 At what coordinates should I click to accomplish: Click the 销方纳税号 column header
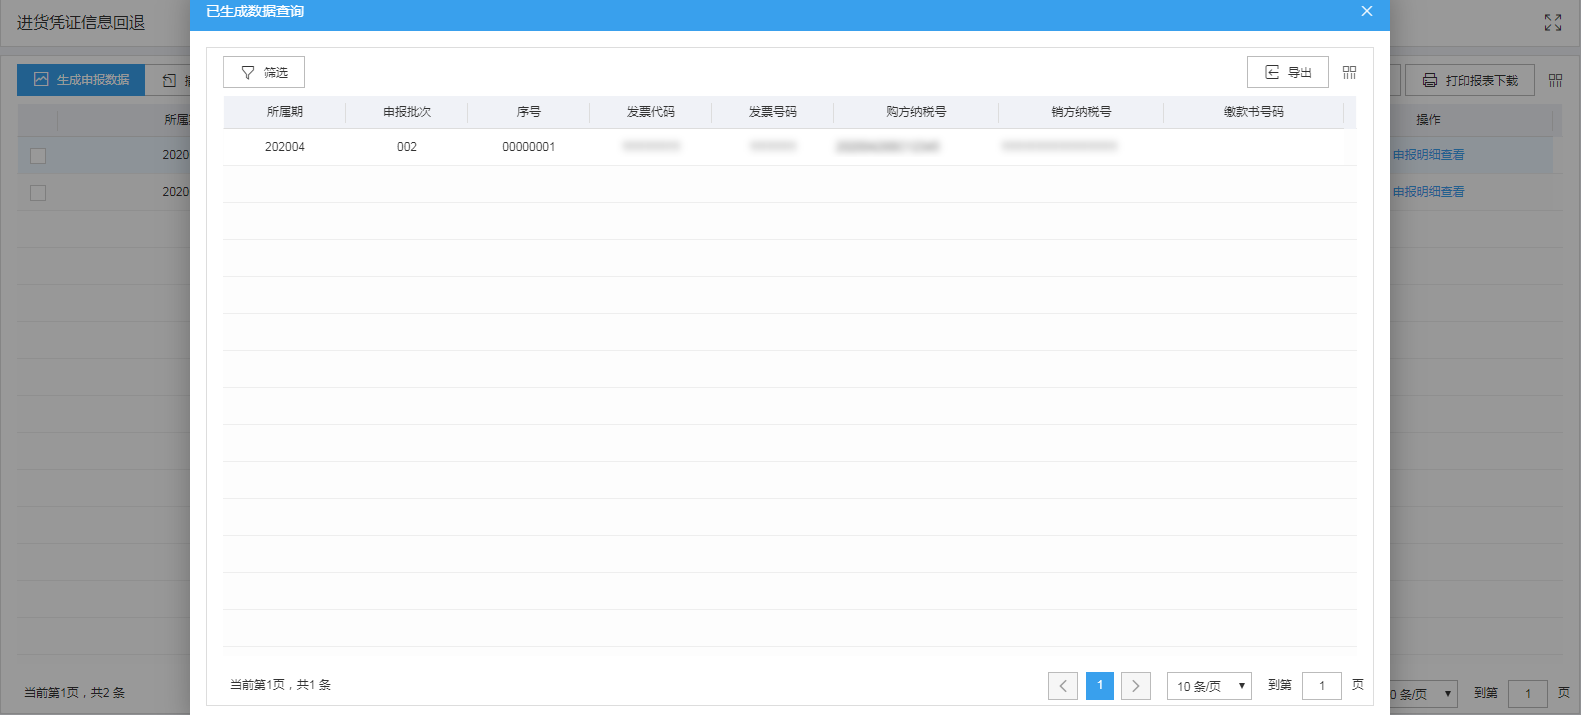tap(1081, 112)
